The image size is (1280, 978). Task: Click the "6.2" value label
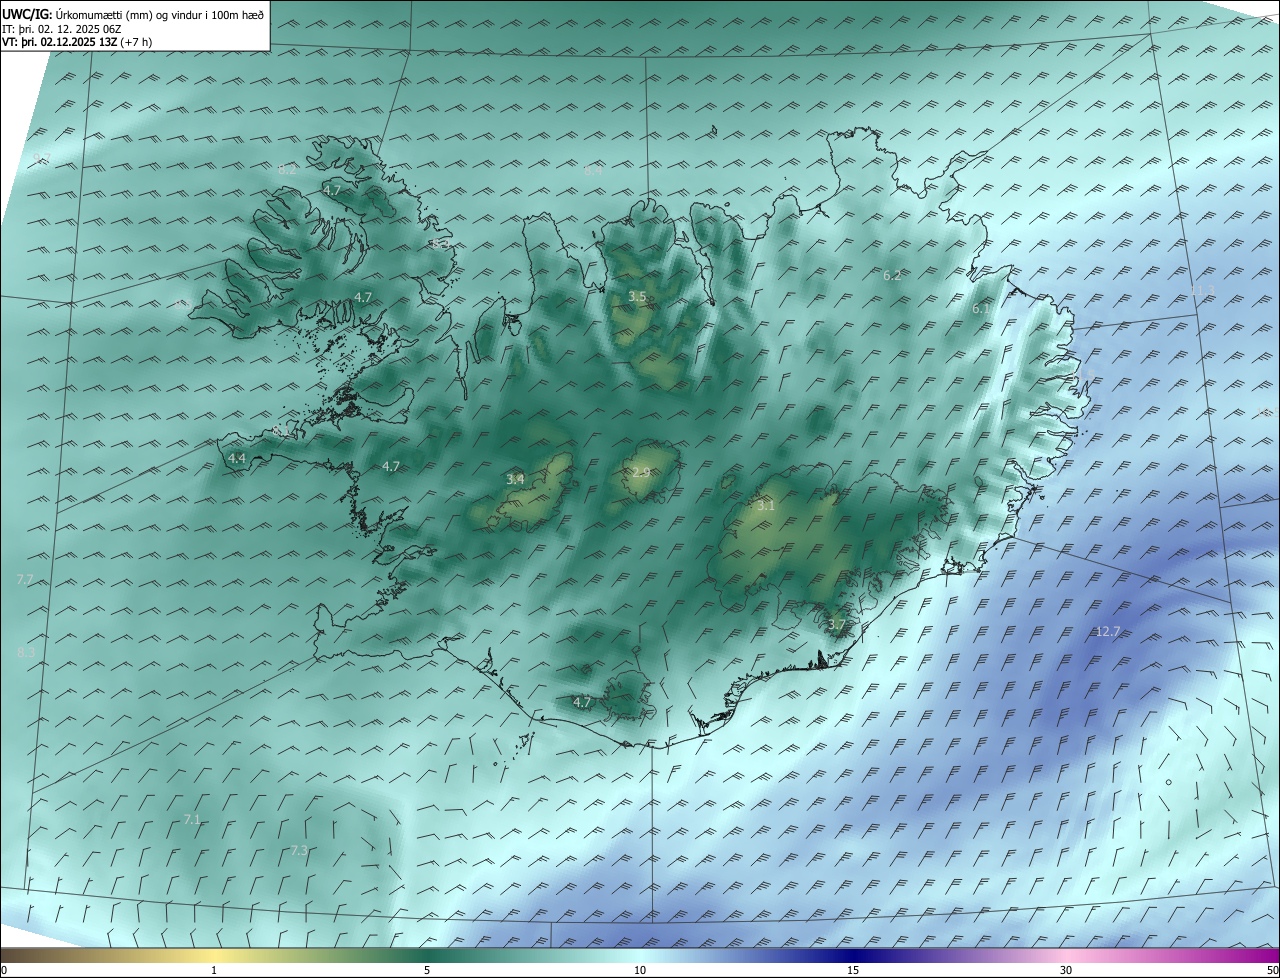pos(892,275)
